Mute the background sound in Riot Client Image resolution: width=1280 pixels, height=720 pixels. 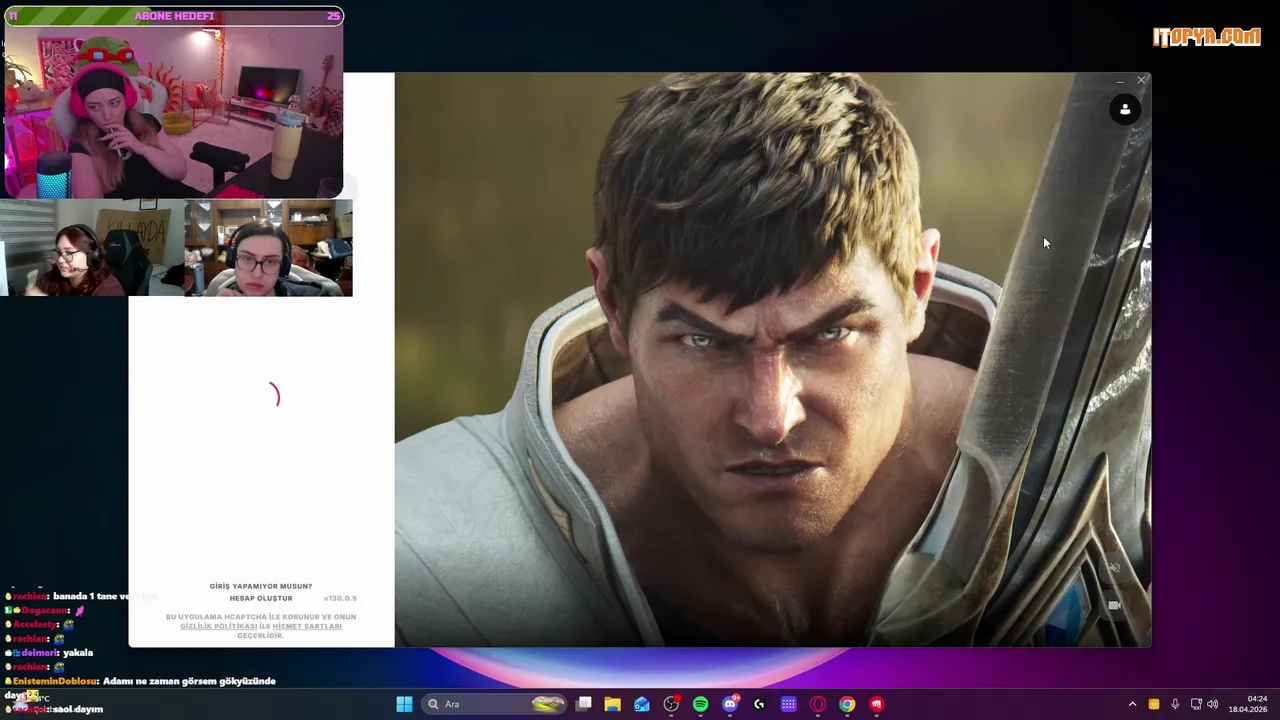point(1114,568)
